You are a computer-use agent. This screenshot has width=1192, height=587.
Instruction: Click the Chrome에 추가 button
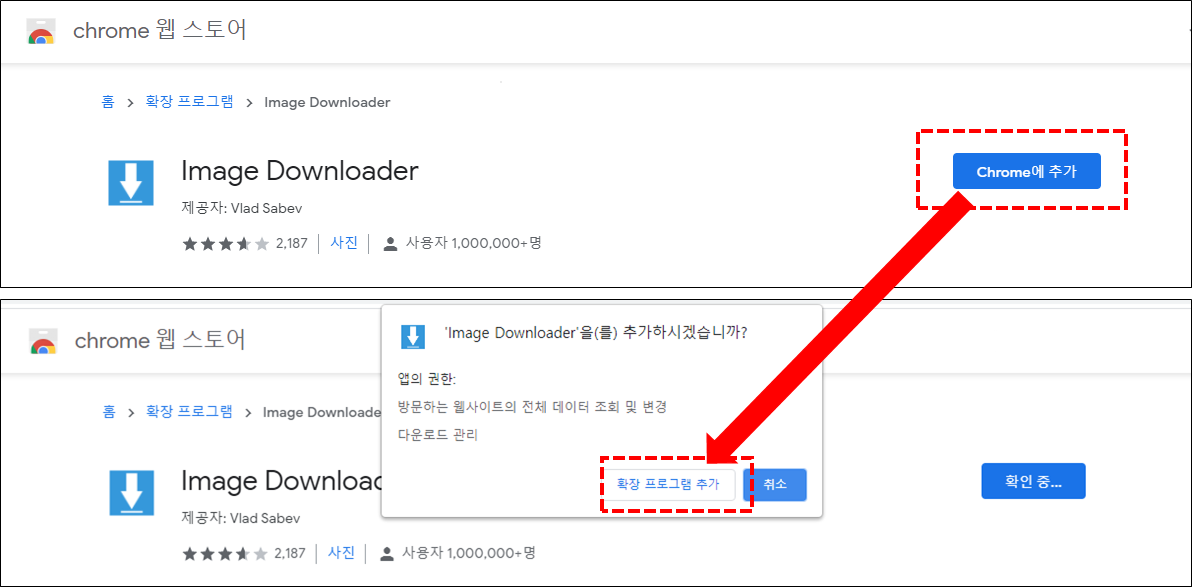[1026, 172]
